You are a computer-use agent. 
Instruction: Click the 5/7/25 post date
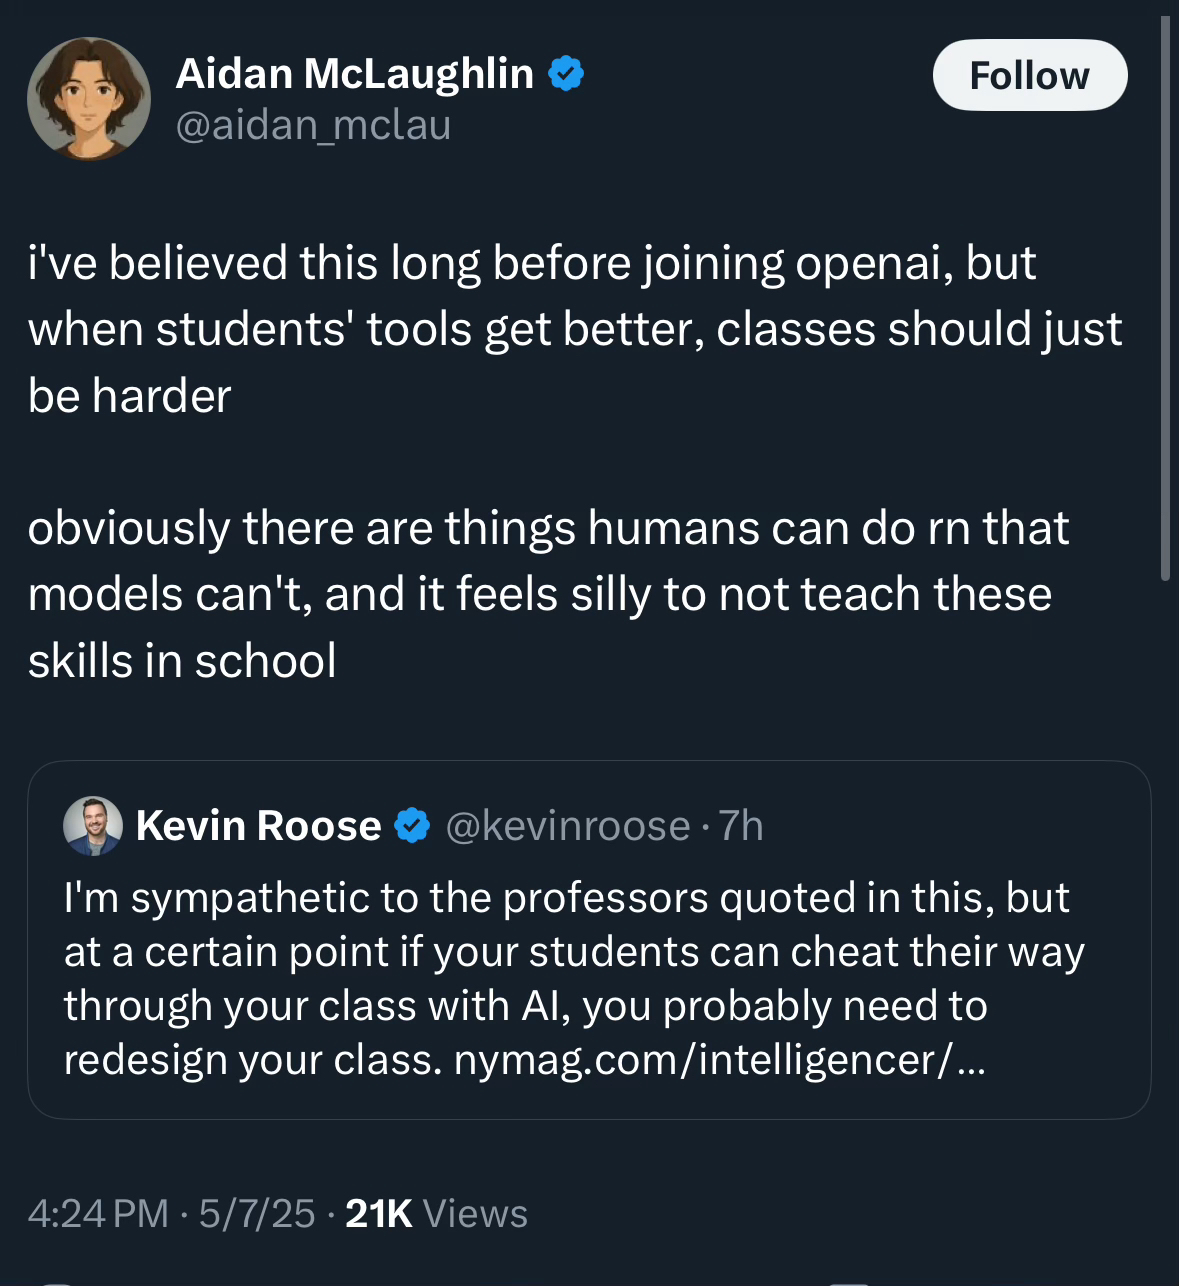(257, 1213)
